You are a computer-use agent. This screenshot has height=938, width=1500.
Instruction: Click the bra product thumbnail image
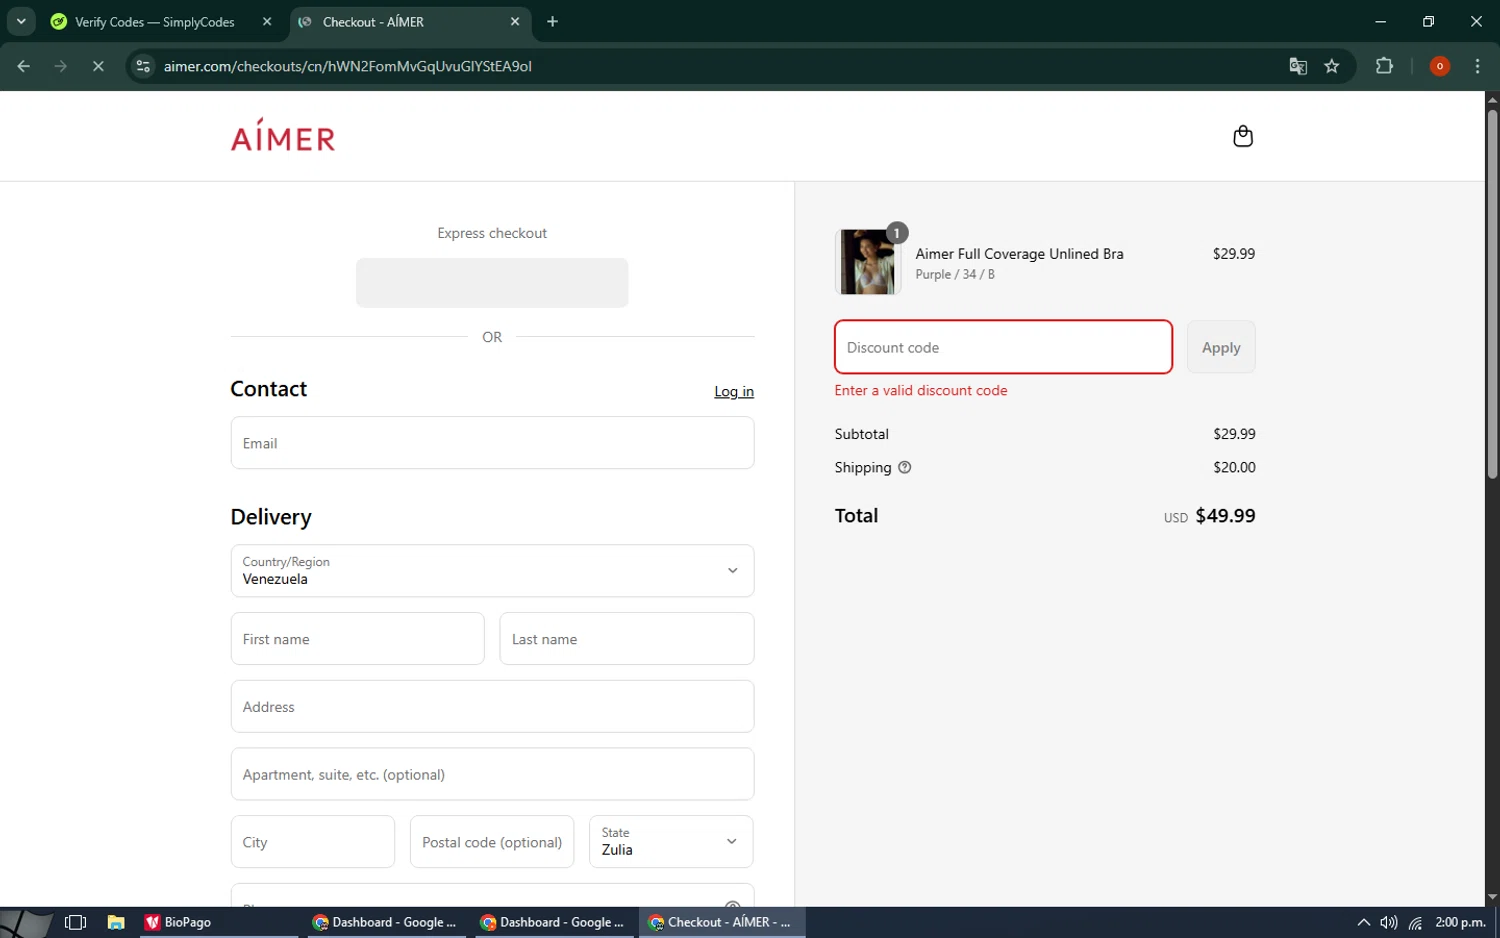click(x=867, y=262)
